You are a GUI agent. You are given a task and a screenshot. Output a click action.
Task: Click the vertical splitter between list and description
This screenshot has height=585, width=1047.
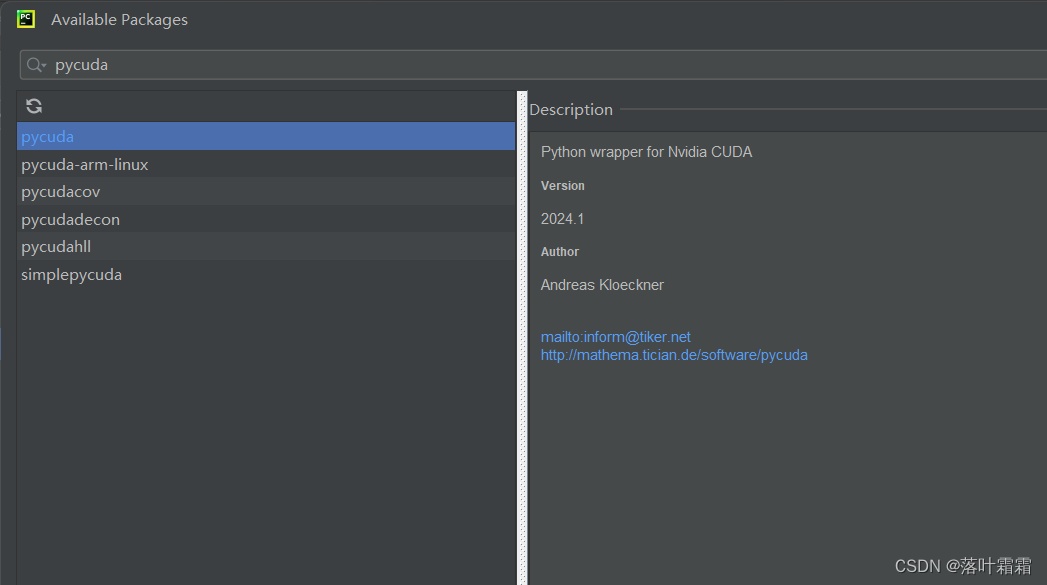click(x=522, y=338)
